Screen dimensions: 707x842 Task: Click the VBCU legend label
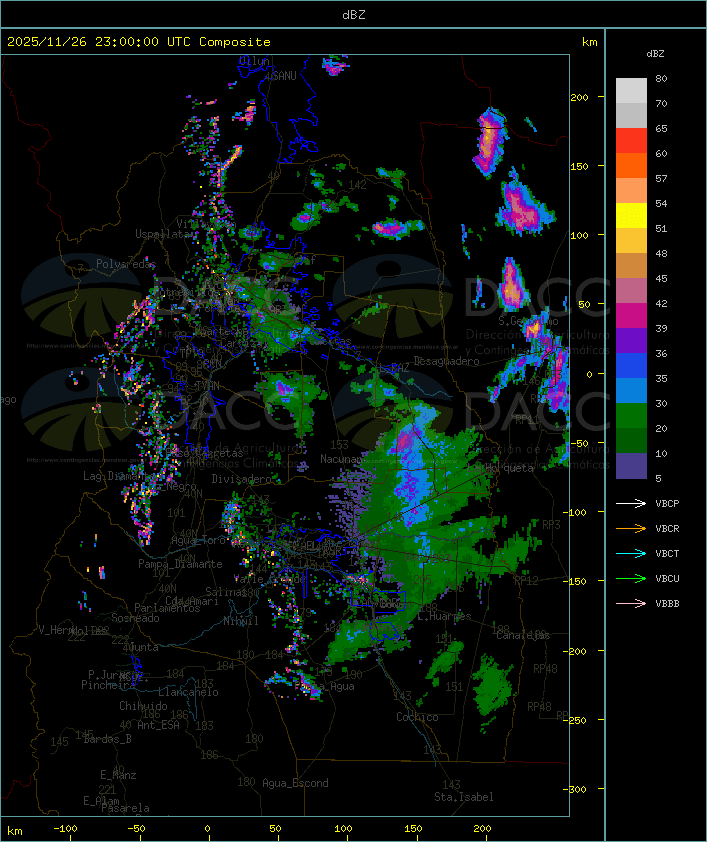[667, 578]
